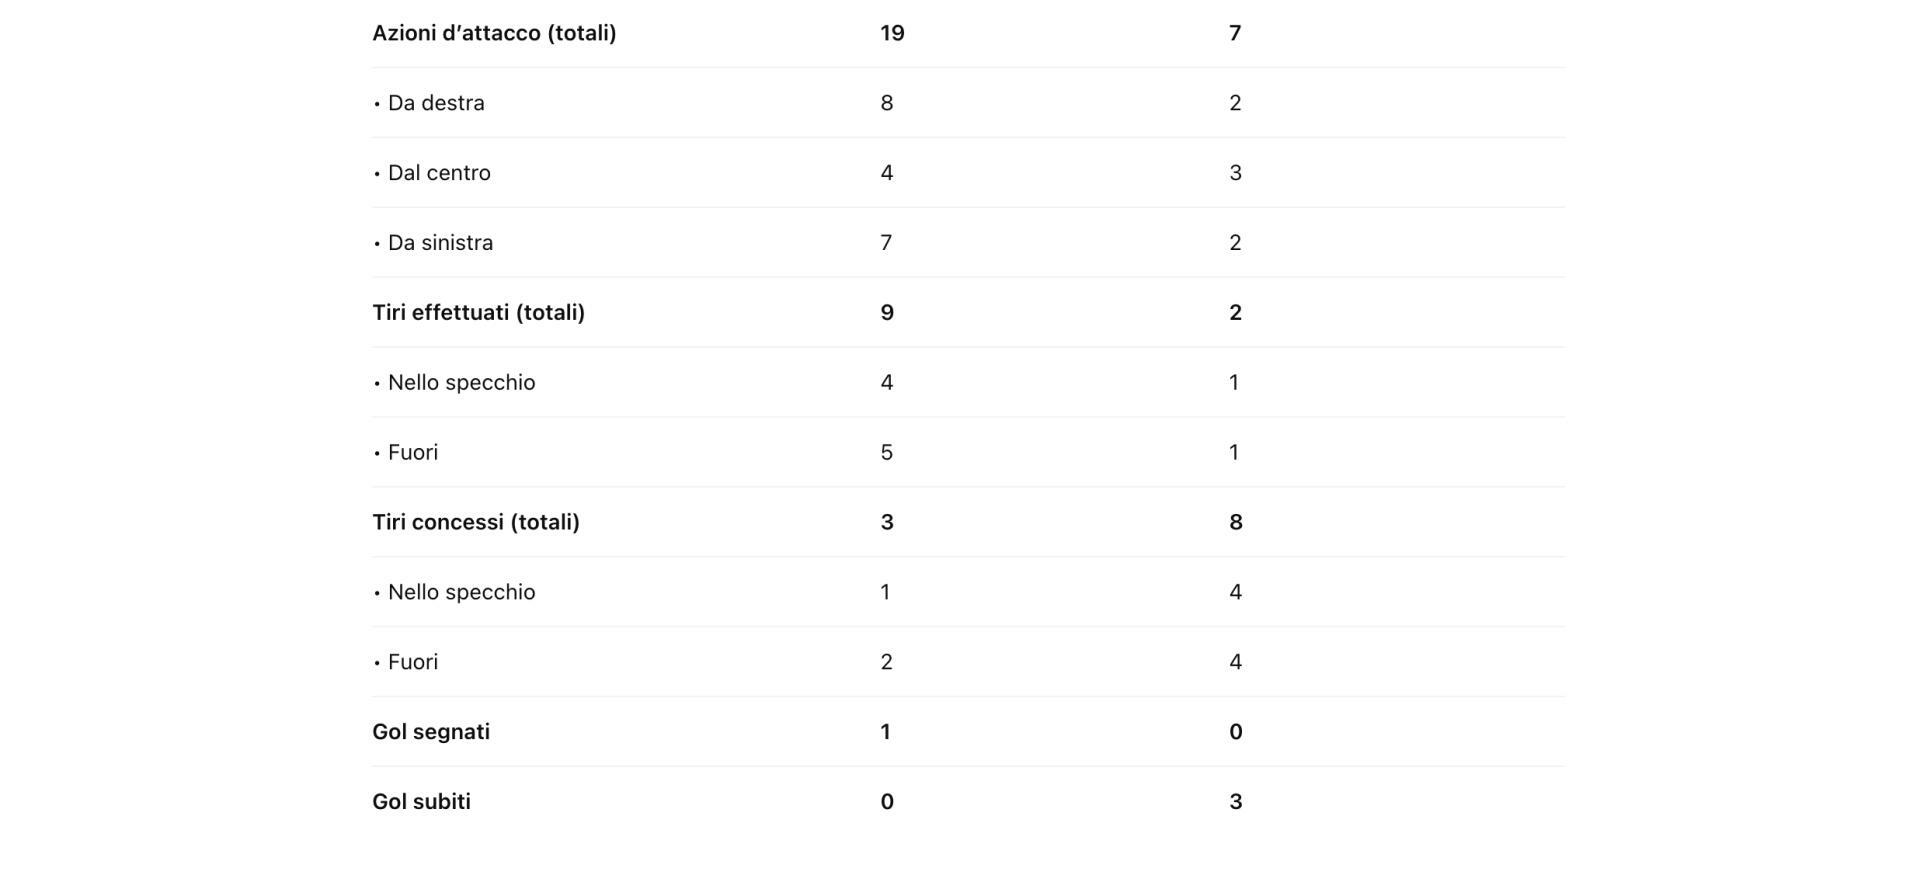This screenshot has width=1920, height=882.
Task: Select the value 8 in Tiri concessi row
Action: tap(1235, 522)
